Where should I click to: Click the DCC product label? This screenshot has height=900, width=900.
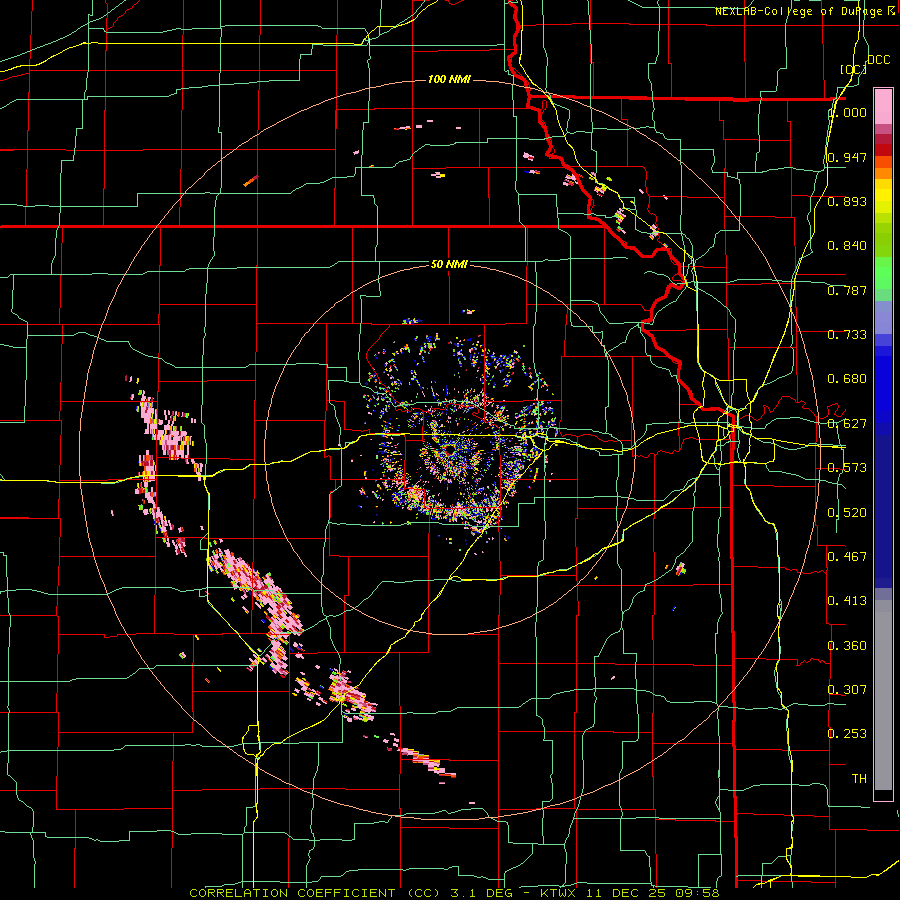point(878,60)
